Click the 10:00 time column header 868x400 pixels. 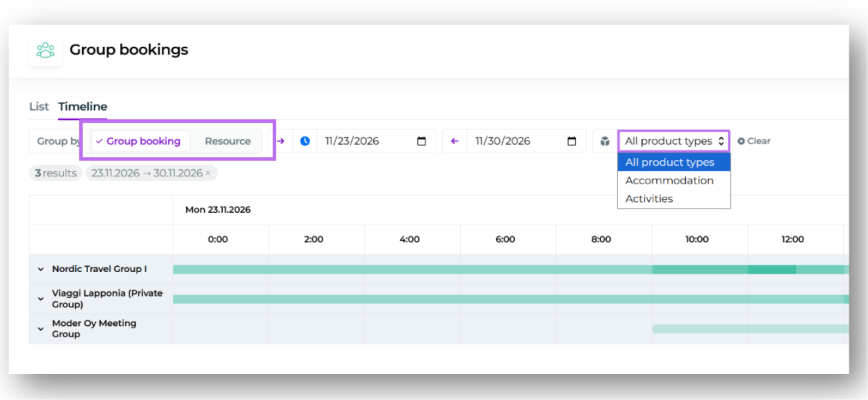pos(697,240)
